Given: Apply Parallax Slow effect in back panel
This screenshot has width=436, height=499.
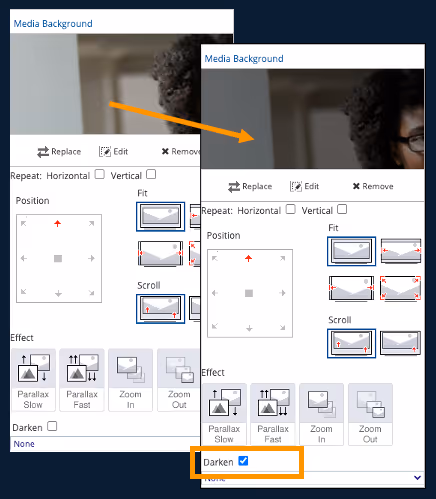Looking at the screenshot, I should [x=33, y=380].
